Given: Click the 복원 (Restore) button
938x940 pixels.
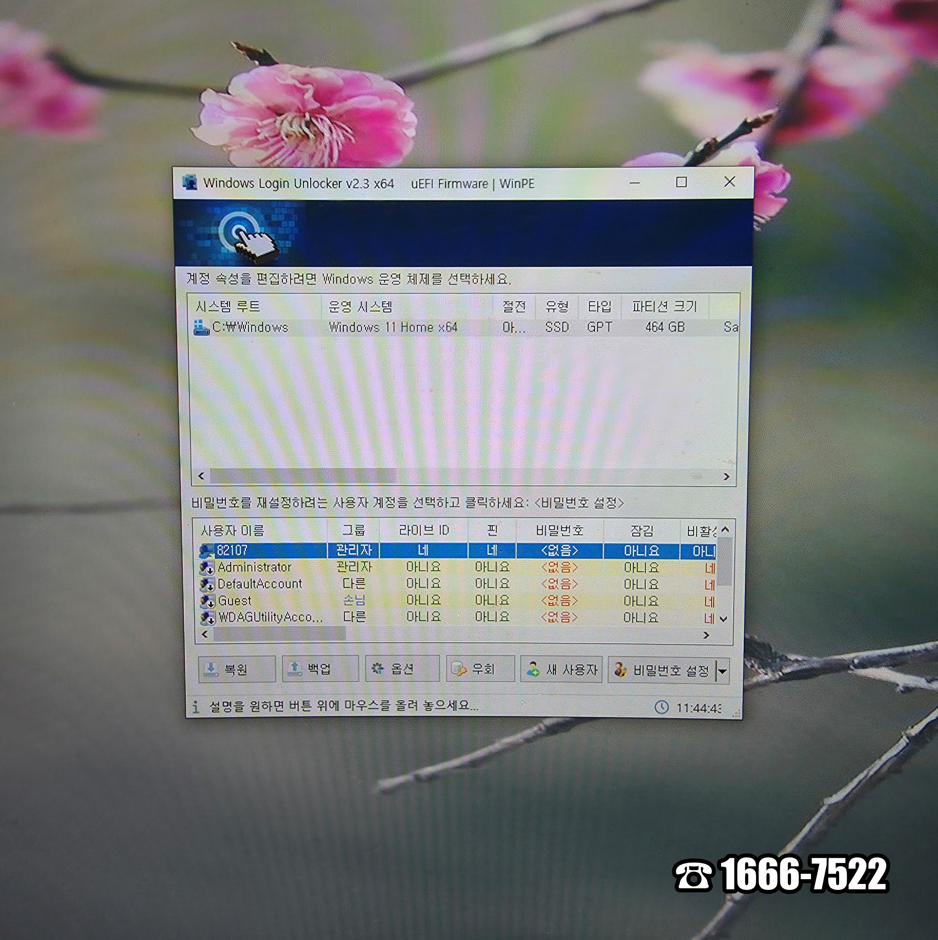Looking at the screenshot, I should [237, 669].
